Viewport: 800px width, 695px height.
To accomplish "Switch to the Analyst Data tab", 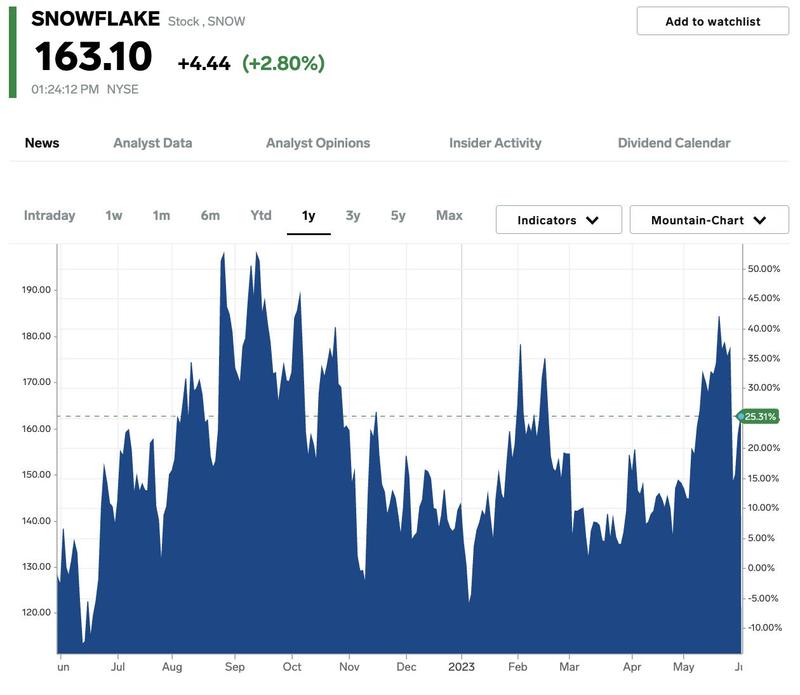I will point(153,143).
